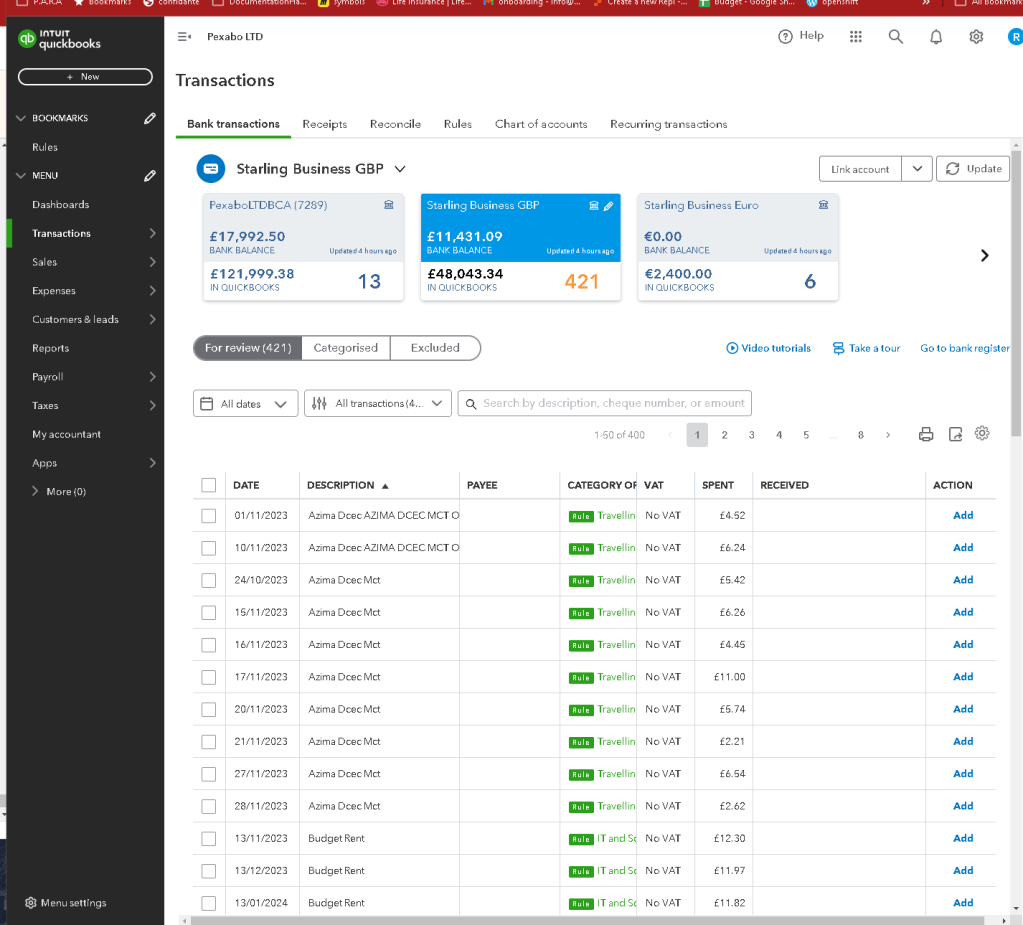The height and width of the screenshot is (925, 1023).
Task: Click the + New button
Action: [x=85, y=76]
